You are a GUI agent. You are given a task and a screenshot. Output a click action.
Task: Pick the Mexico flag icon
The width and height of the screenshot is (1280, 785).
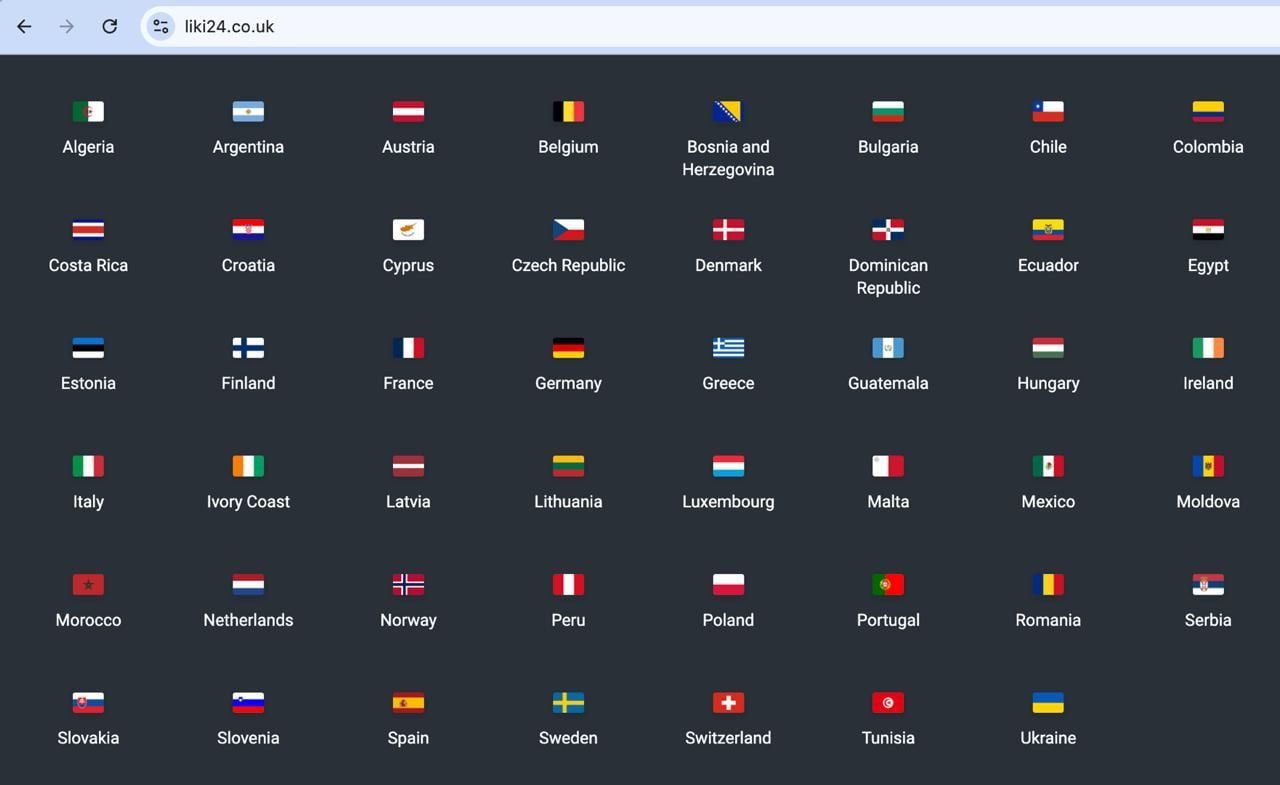(x=1048, y=466)
